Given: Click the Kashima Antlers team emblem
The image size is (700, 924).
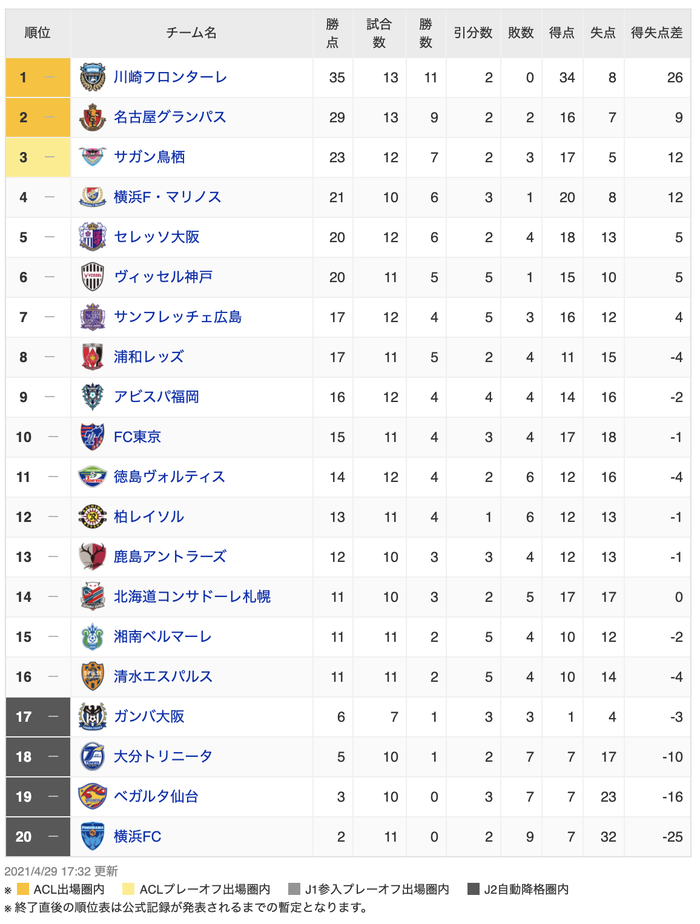Looking at the screenshot, I should [x=92, y=557].
